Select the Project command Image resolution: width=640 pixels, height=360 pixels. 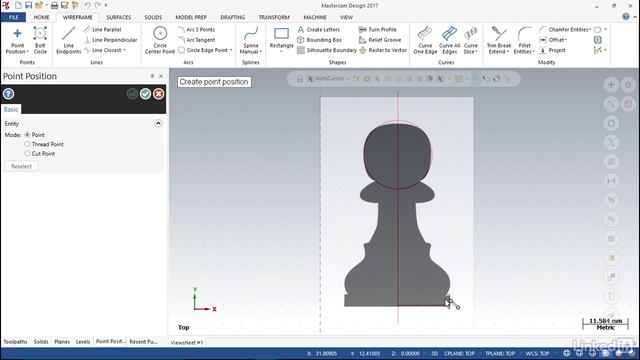pyautogui.click(x=553, y=50)
